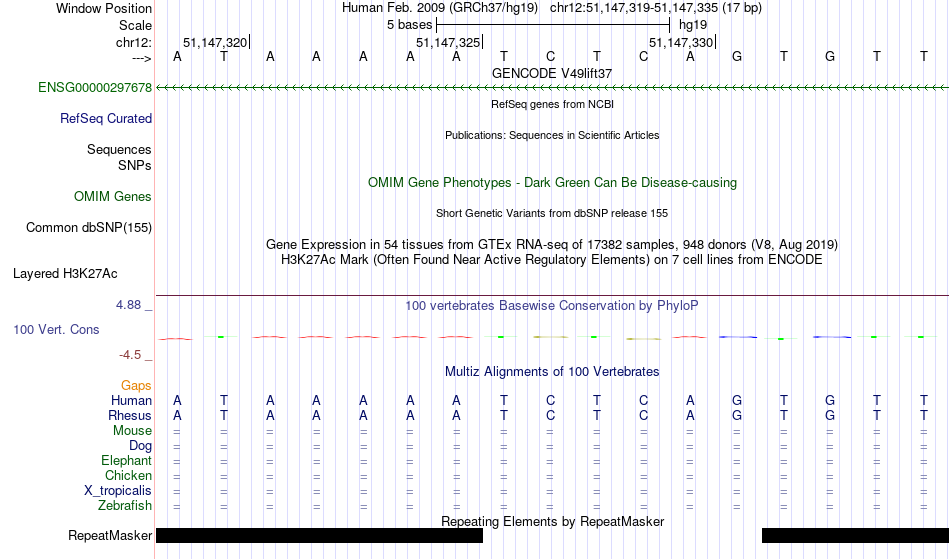Select the Rhesus alignment row label
This screenshot has height=559, width=950.
[130, 415]
